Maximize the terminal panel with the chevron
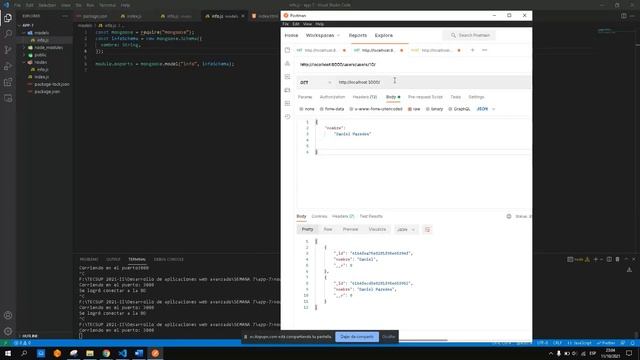The image size is (640, 360). point(626,259)
